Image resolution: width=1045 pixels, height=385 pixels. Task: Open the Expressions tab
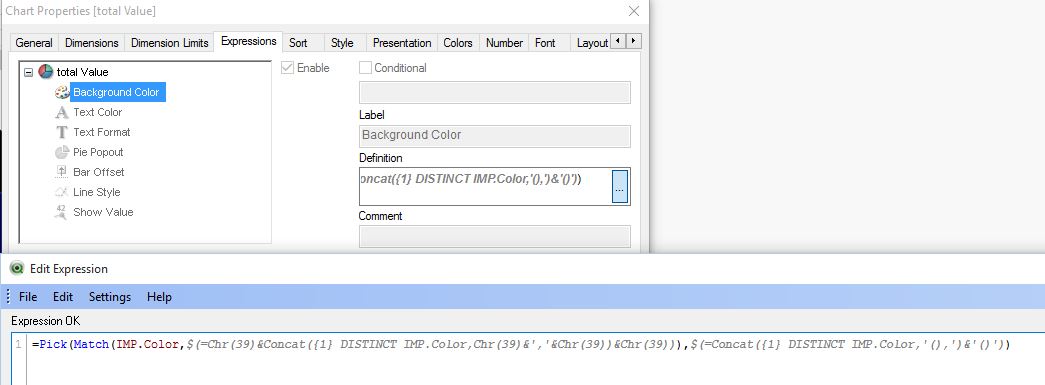pos(249,41)
